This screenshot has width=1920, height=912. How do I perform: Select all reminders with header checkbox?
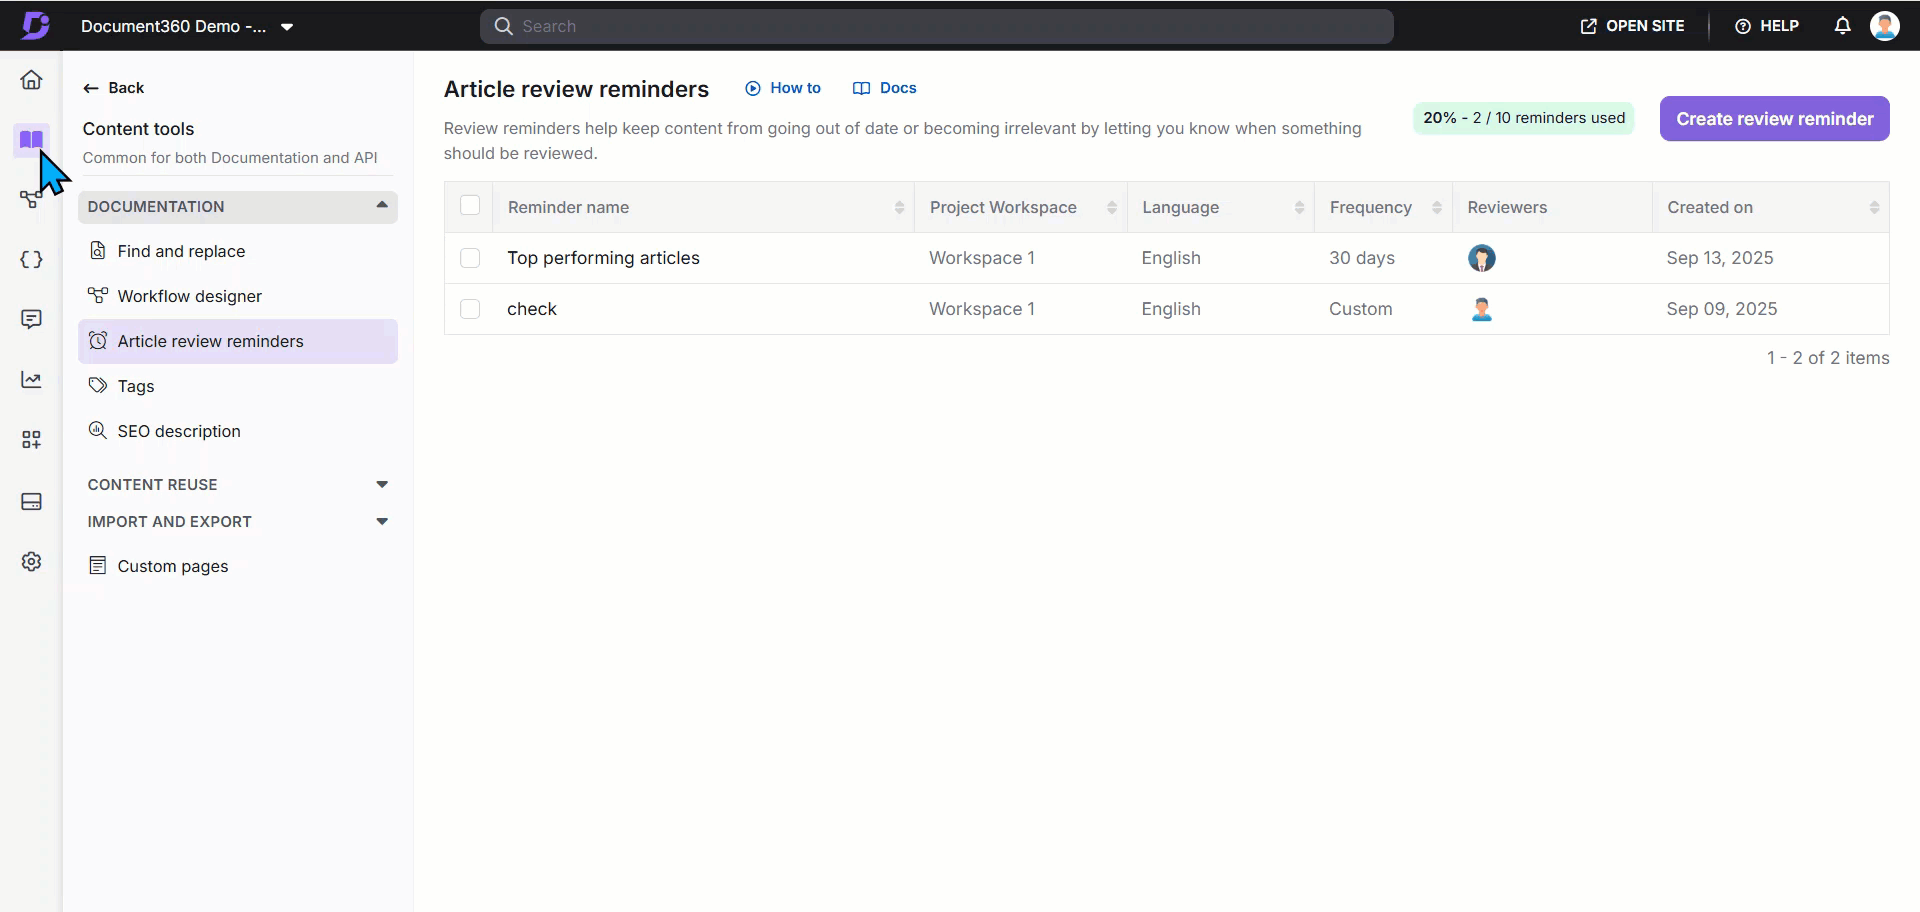(x=470, y=206)
